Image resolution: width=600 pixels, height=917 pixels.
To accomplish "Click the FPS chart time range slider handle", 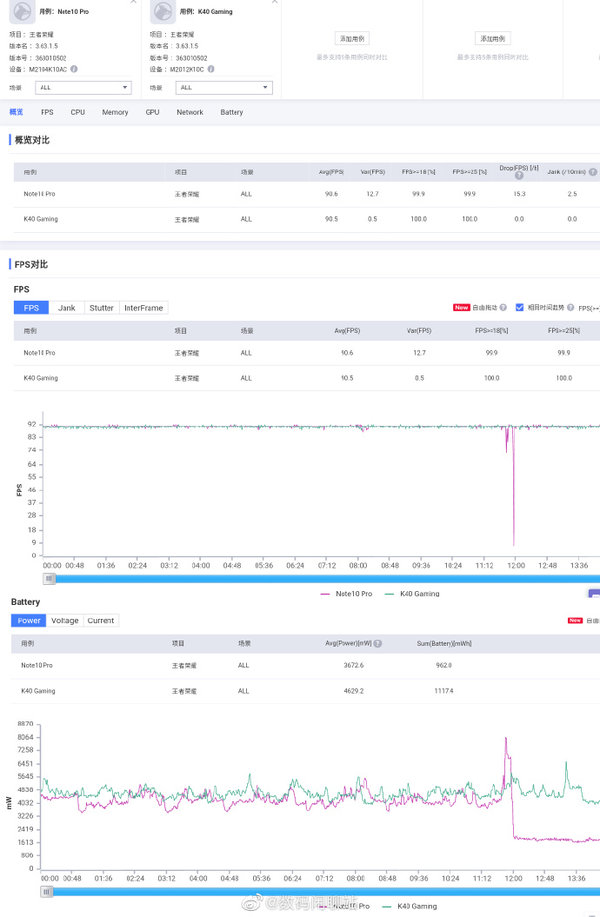I will 49,578.
